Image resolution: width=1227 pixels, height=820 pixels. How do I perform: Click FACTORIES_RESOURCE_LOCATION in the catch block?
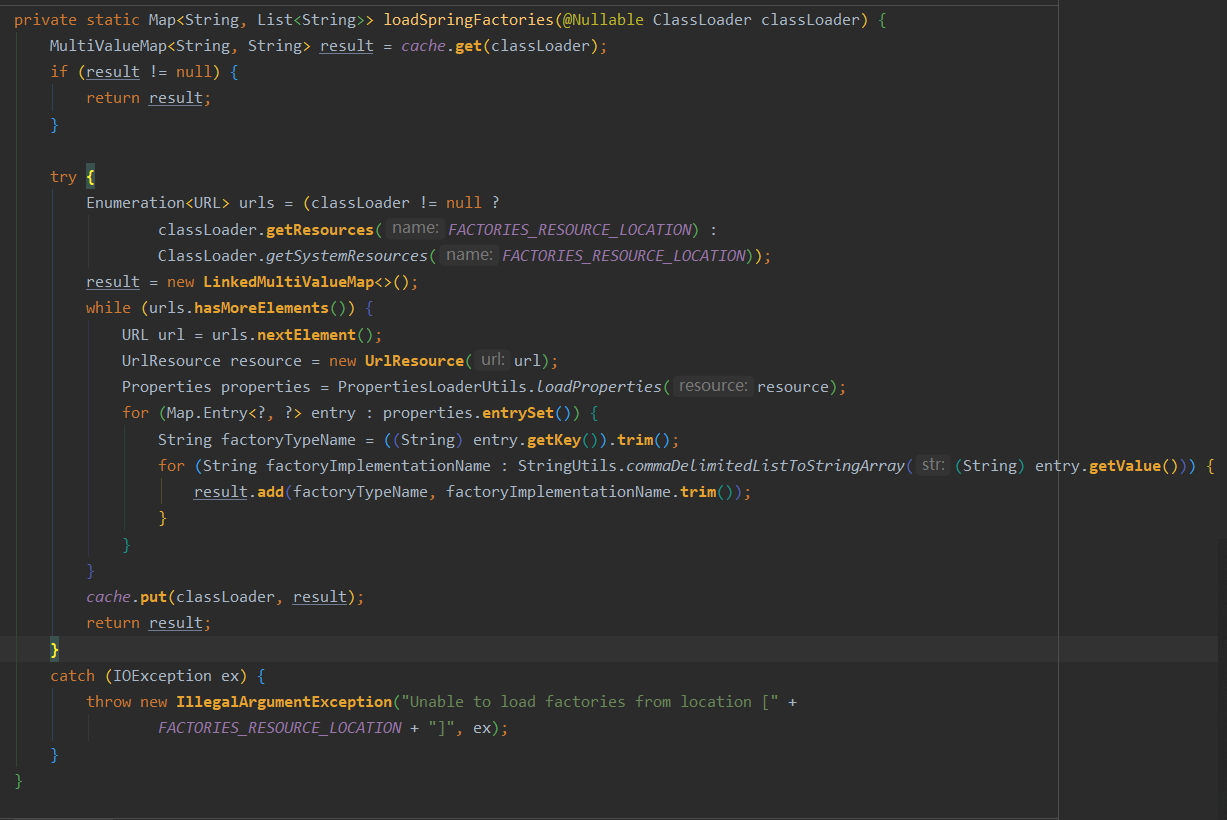point(280,727)
